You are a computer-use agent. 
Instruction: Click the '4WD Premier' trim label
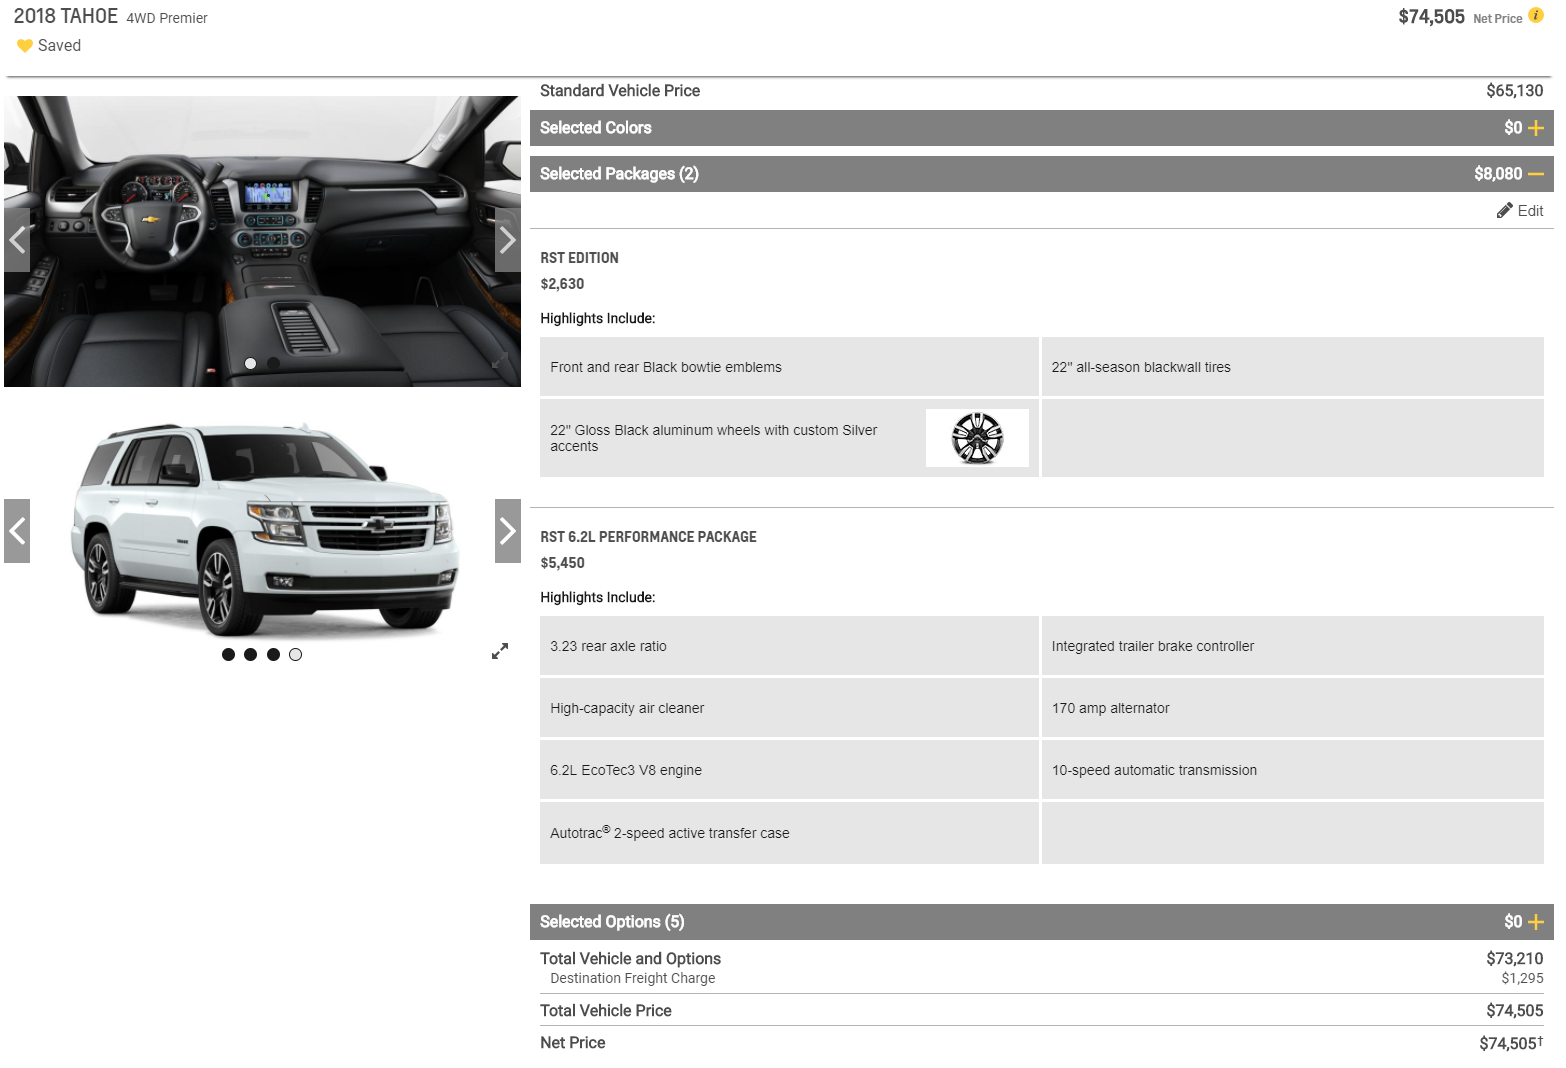point(167,18)
